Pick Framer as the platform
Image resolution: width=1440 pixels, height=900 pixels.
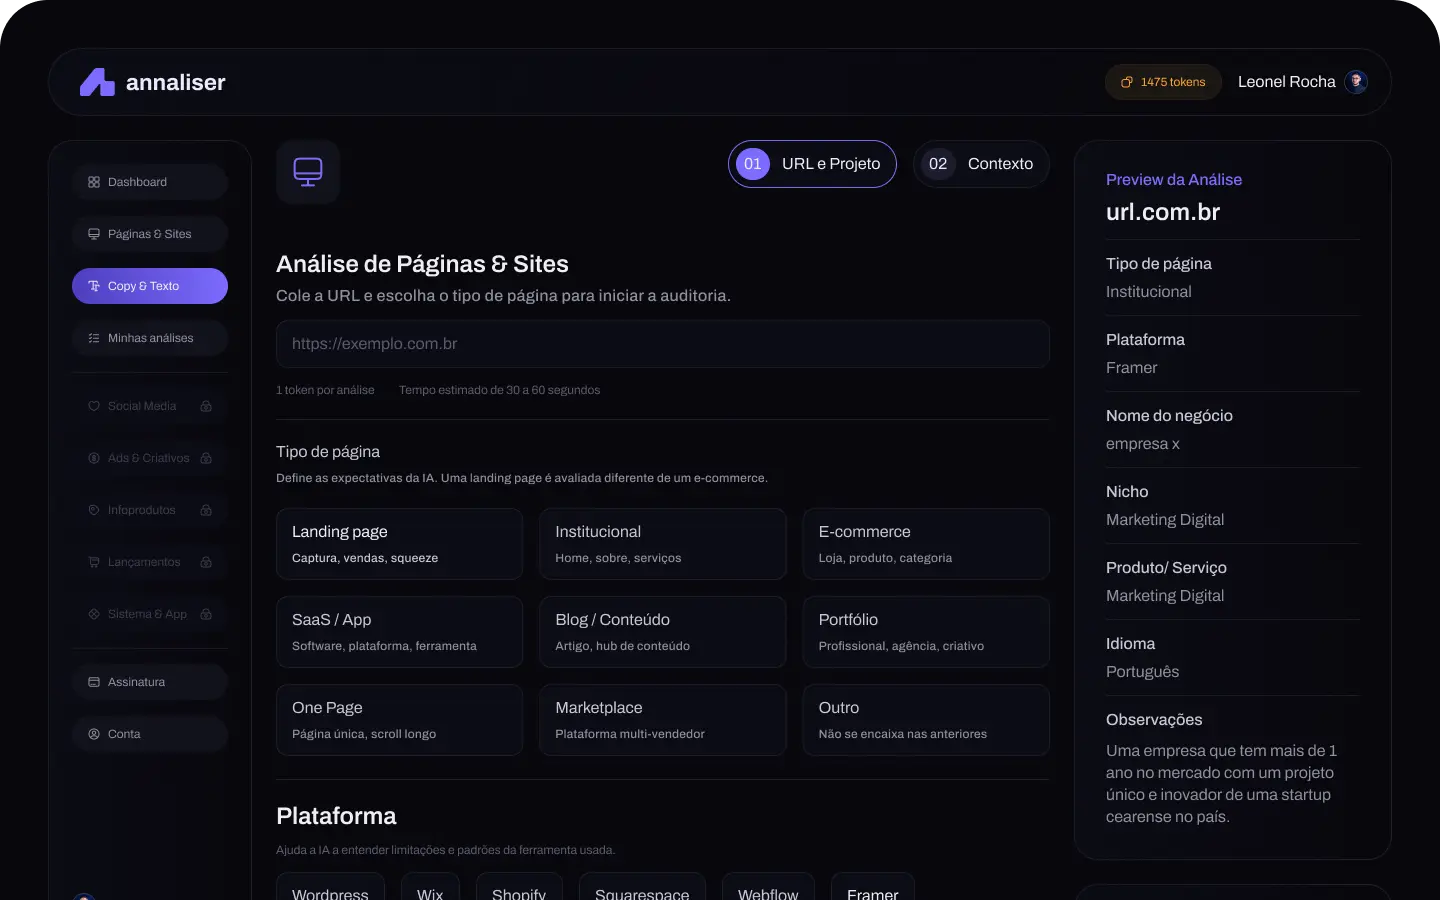(x=873, y=888)
